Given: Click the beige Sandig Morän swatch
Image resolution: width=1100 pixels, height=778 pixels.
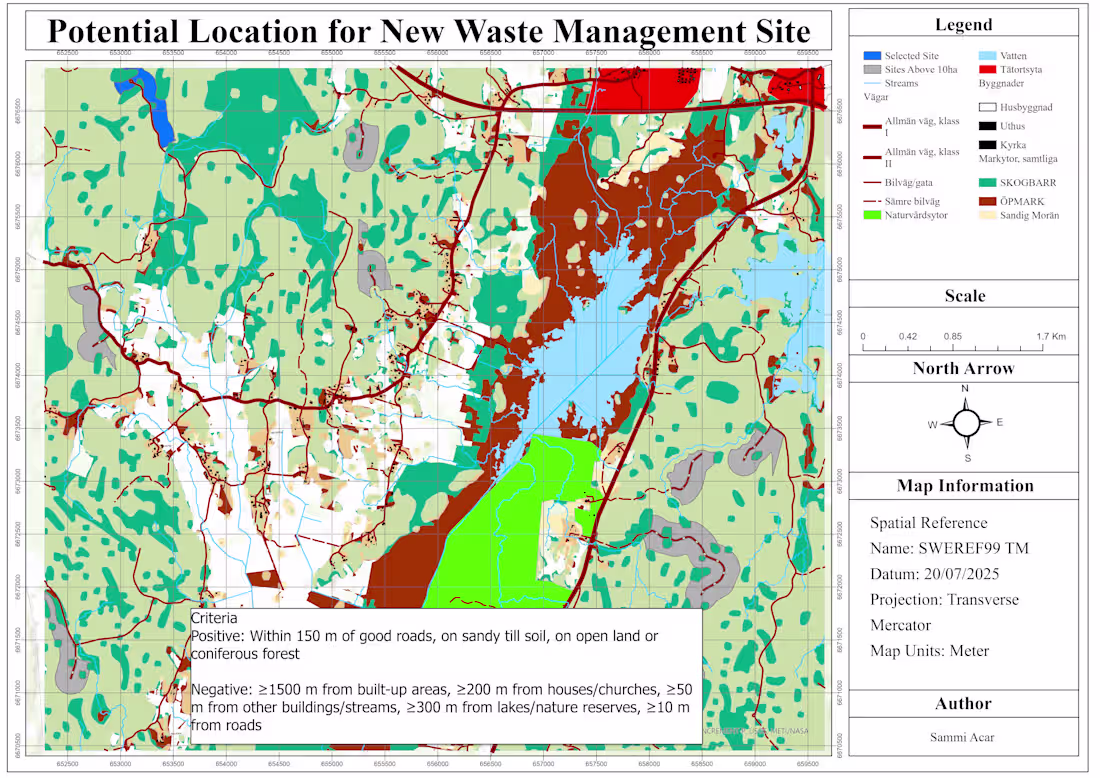Looking at the screenshot, I should click(987, 215).
